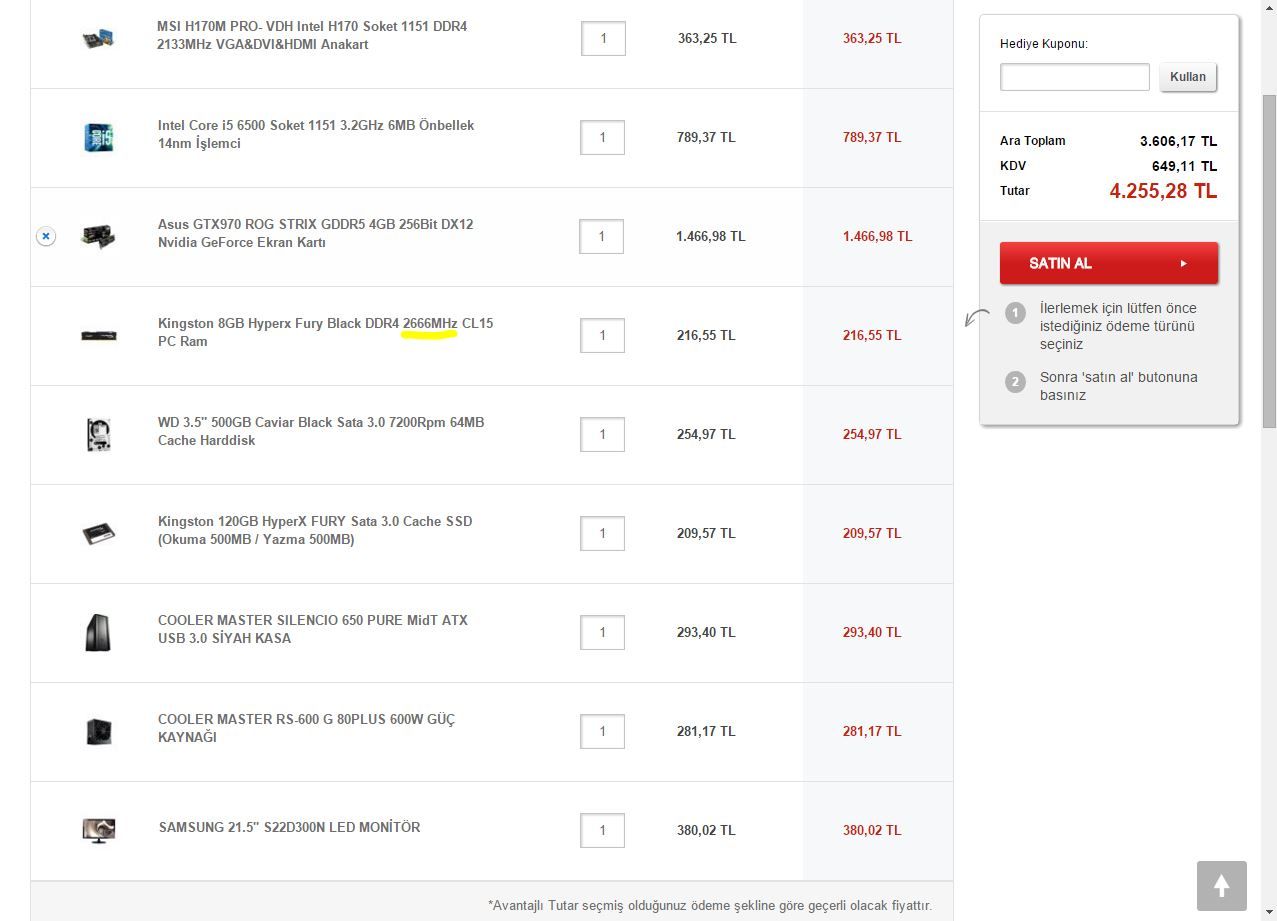The image size is (1277, 921).
Task: Remove the Asus GTX970 item with the x icon
Action: pyautogui.click(x=46, y=237)
